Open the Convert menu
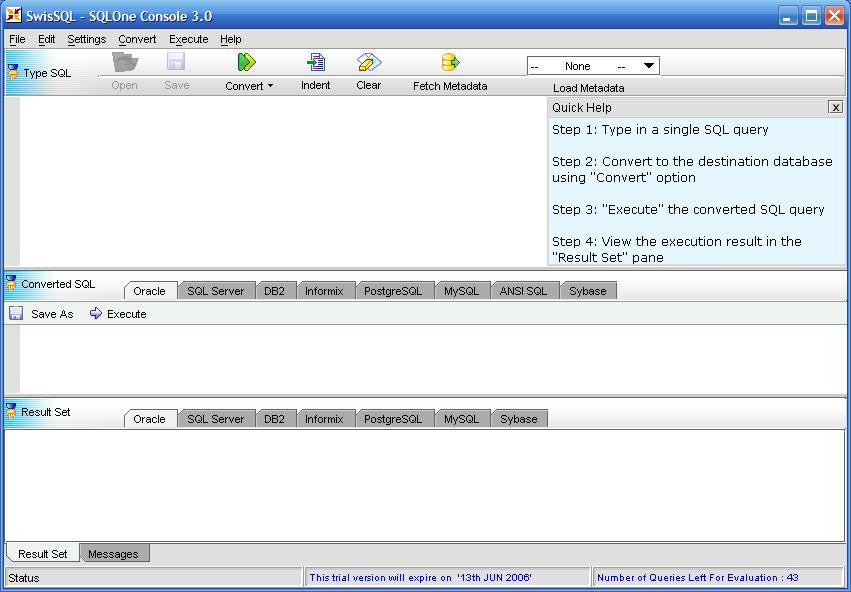The image size is (851, 592). tap(137, 39)
